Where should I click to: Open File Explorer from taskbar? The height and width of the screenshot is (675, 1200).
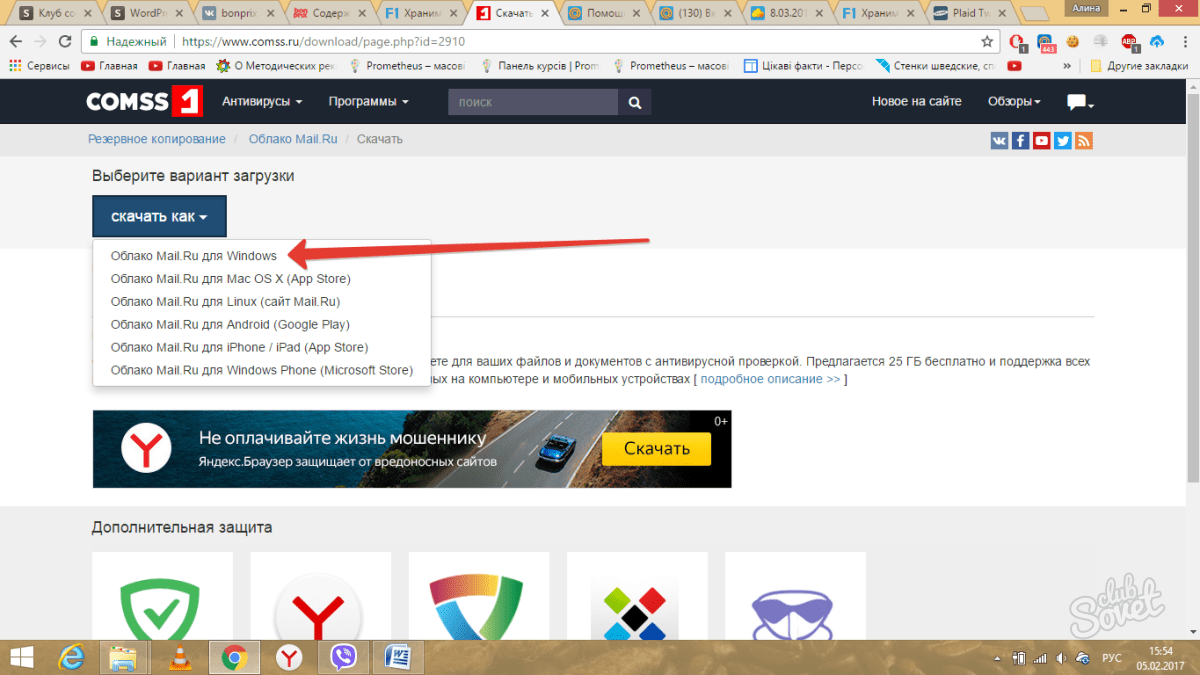coord(123,657)
